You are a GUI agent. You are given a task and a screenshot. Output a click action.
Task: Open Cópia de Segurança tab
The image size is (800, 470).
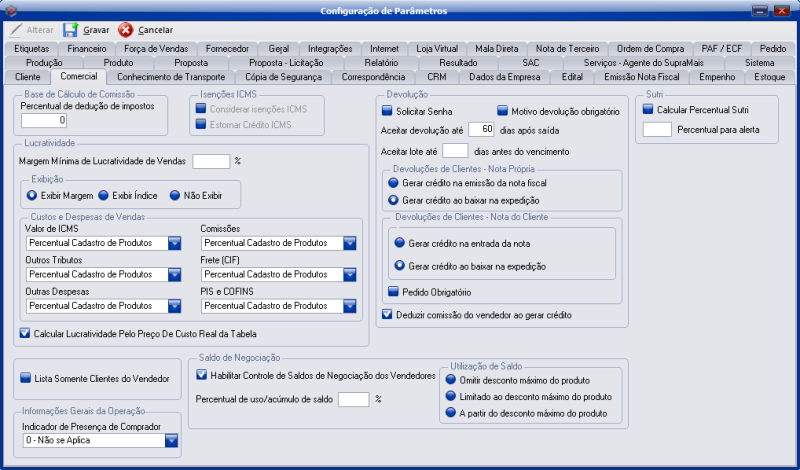click(283, 77)
